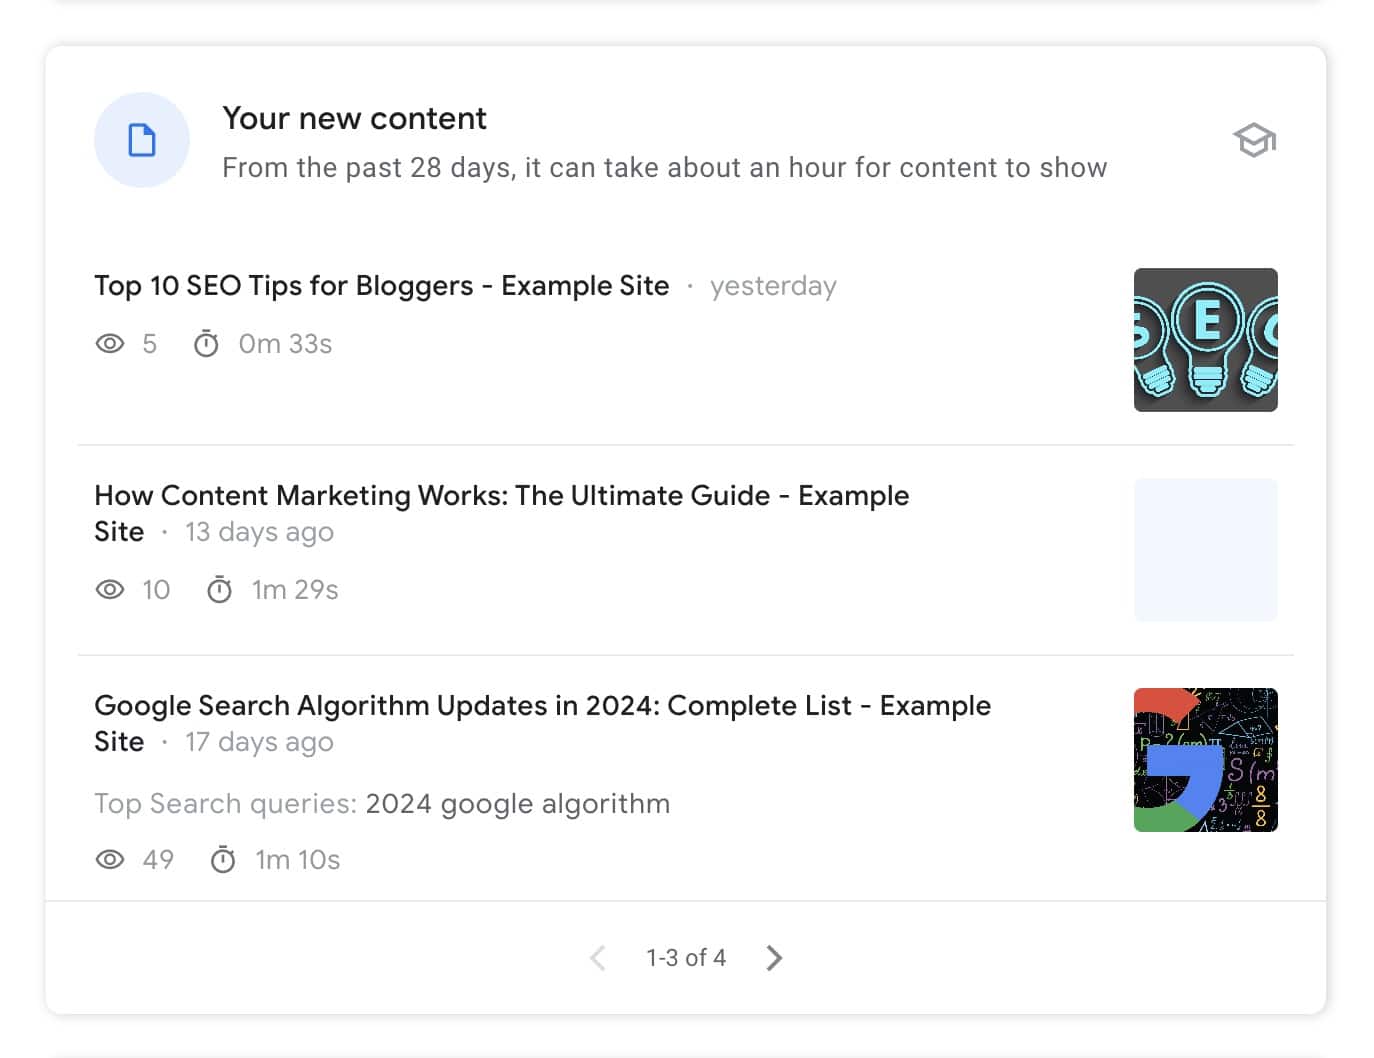Click the SEO lightbulbs thumbnail image
Viewport: 1374px width, 1058px height.
pos(1205,339)
